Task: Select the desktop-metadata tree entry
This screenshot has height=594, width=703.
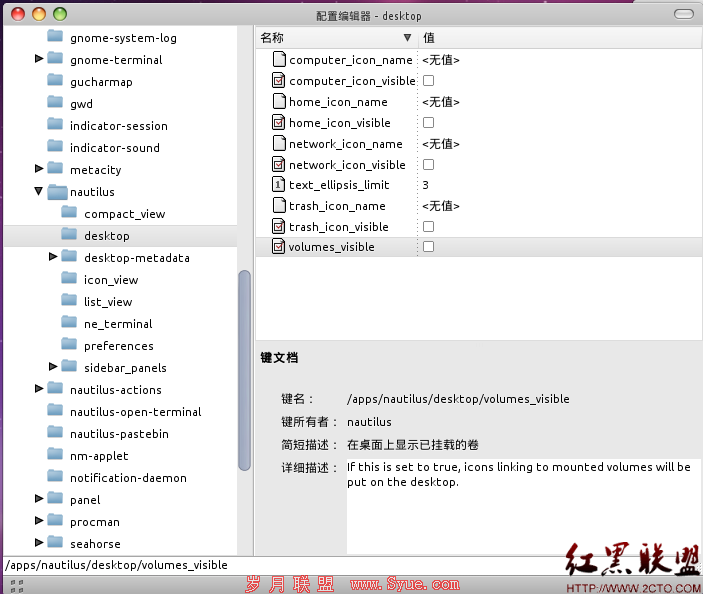Action: click(137, 258)
